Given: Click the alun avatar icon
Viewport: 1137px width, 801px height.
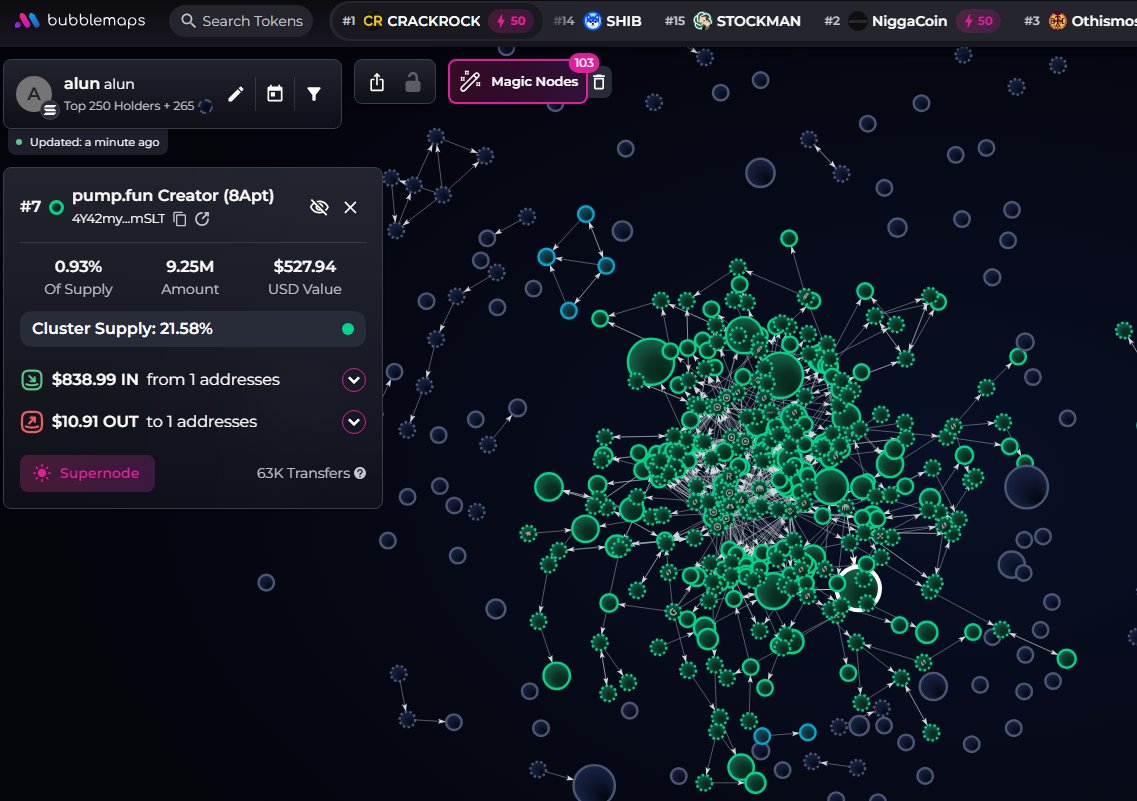Looking at the screenshot, I should point(34,94).
